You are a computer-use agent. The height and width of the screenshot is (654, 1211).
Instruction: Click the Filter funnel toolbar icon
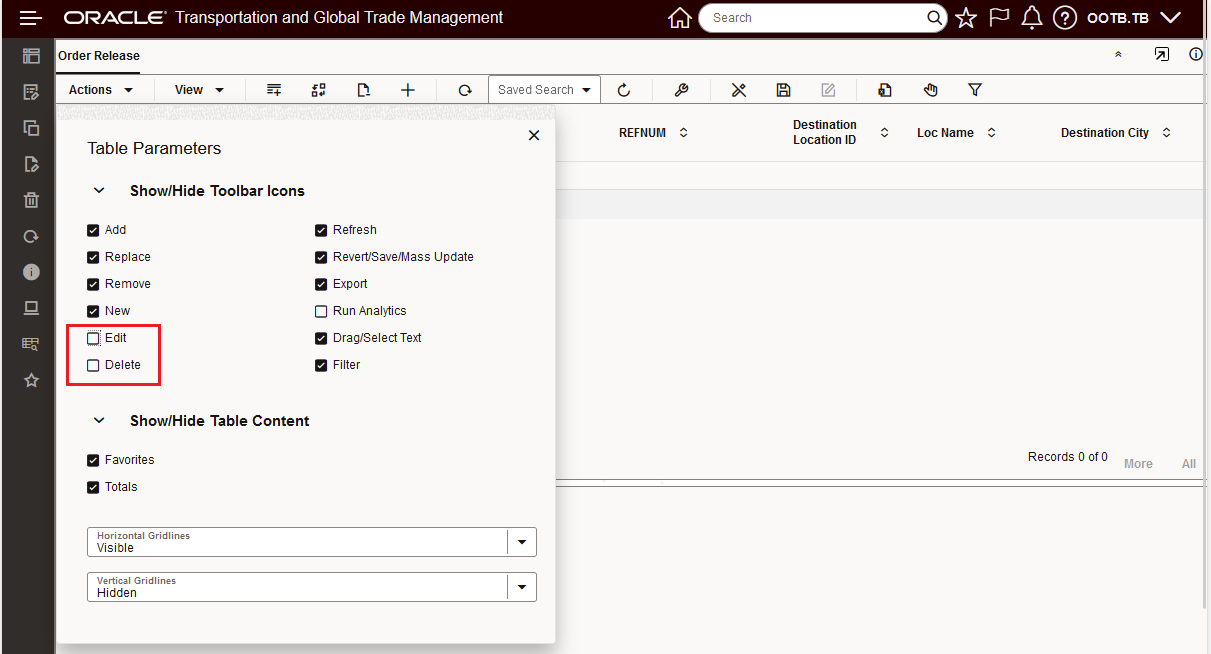975,90
